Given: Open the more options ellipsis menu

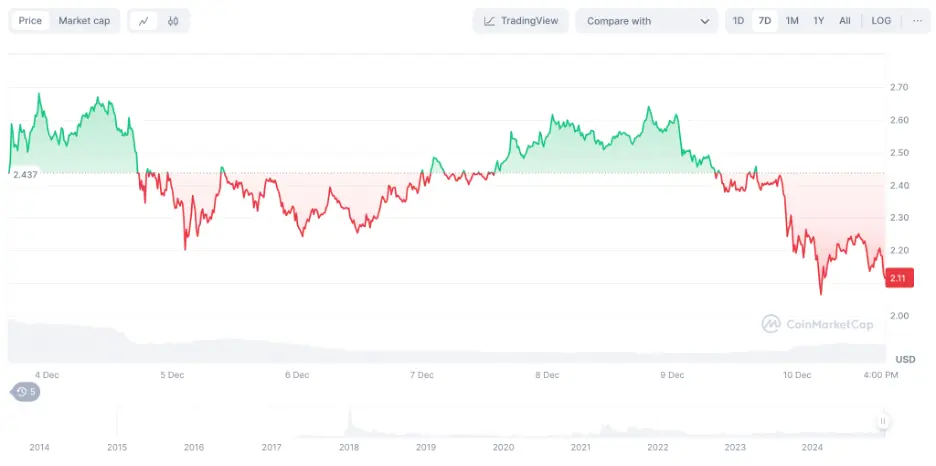Looking at the screenshot, I should click(917, 21).
